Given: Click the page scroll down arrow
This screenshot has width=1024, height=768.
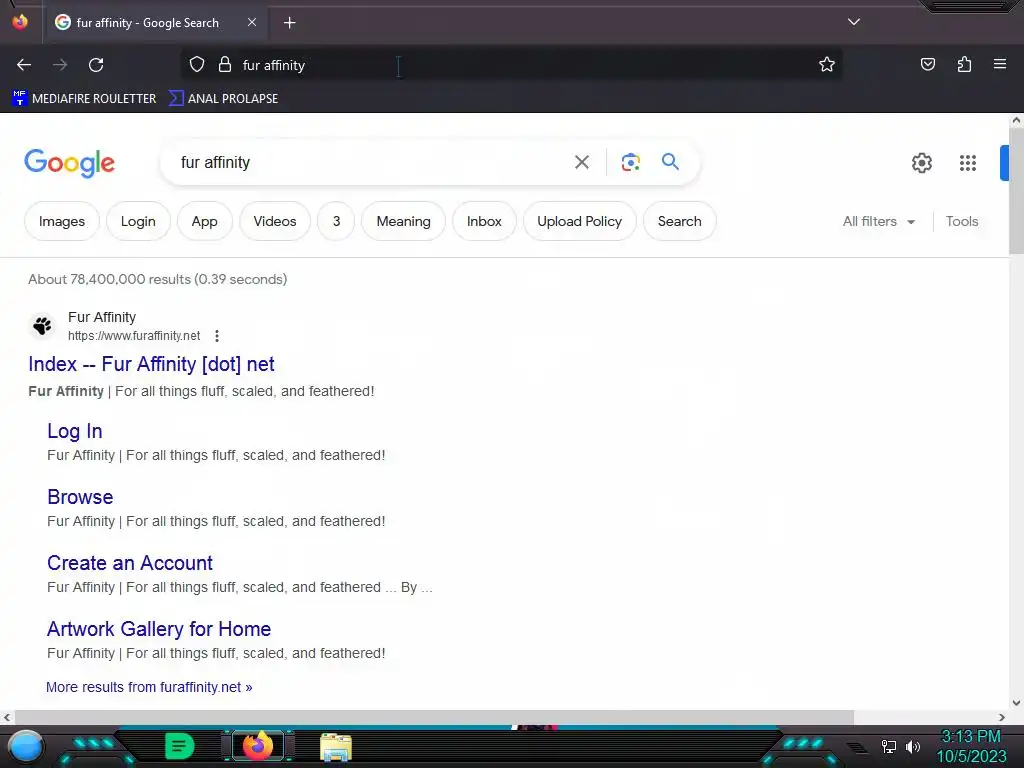Looking at the screenshot, I should point(1016,703).
